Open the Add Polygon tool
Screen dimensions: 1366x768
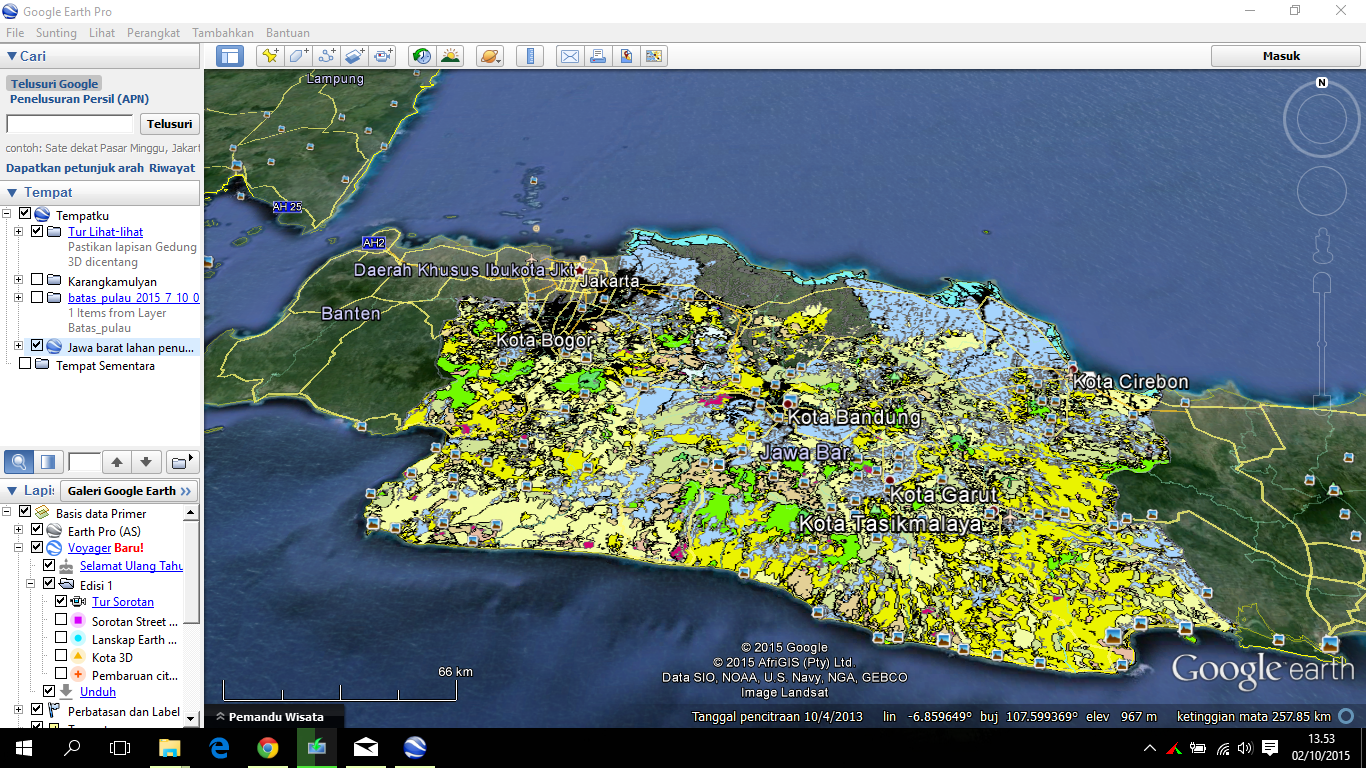[x=297, y=56]
